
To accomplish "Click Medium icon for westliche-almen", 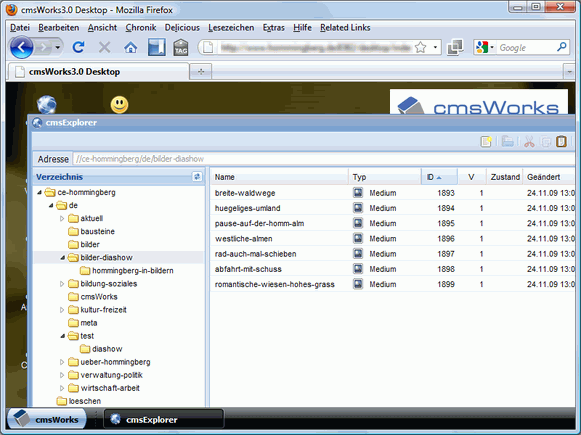I will [x=358, y=238].
